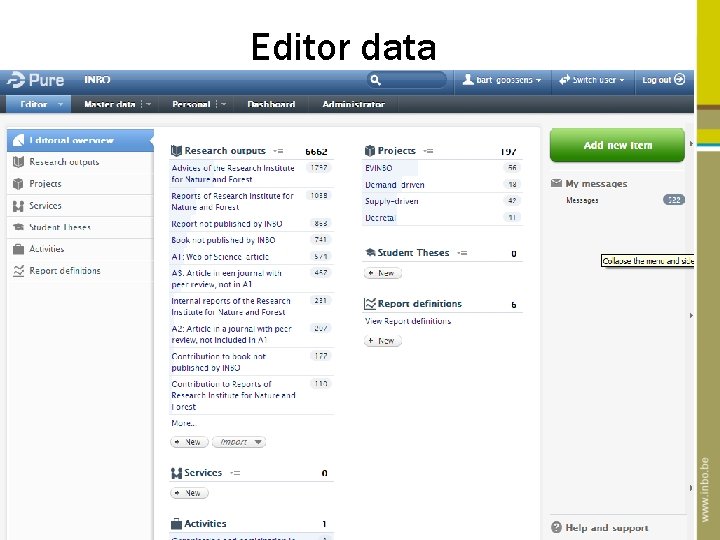Click the messages count badge
720x540 pixels.
[674, 200]
